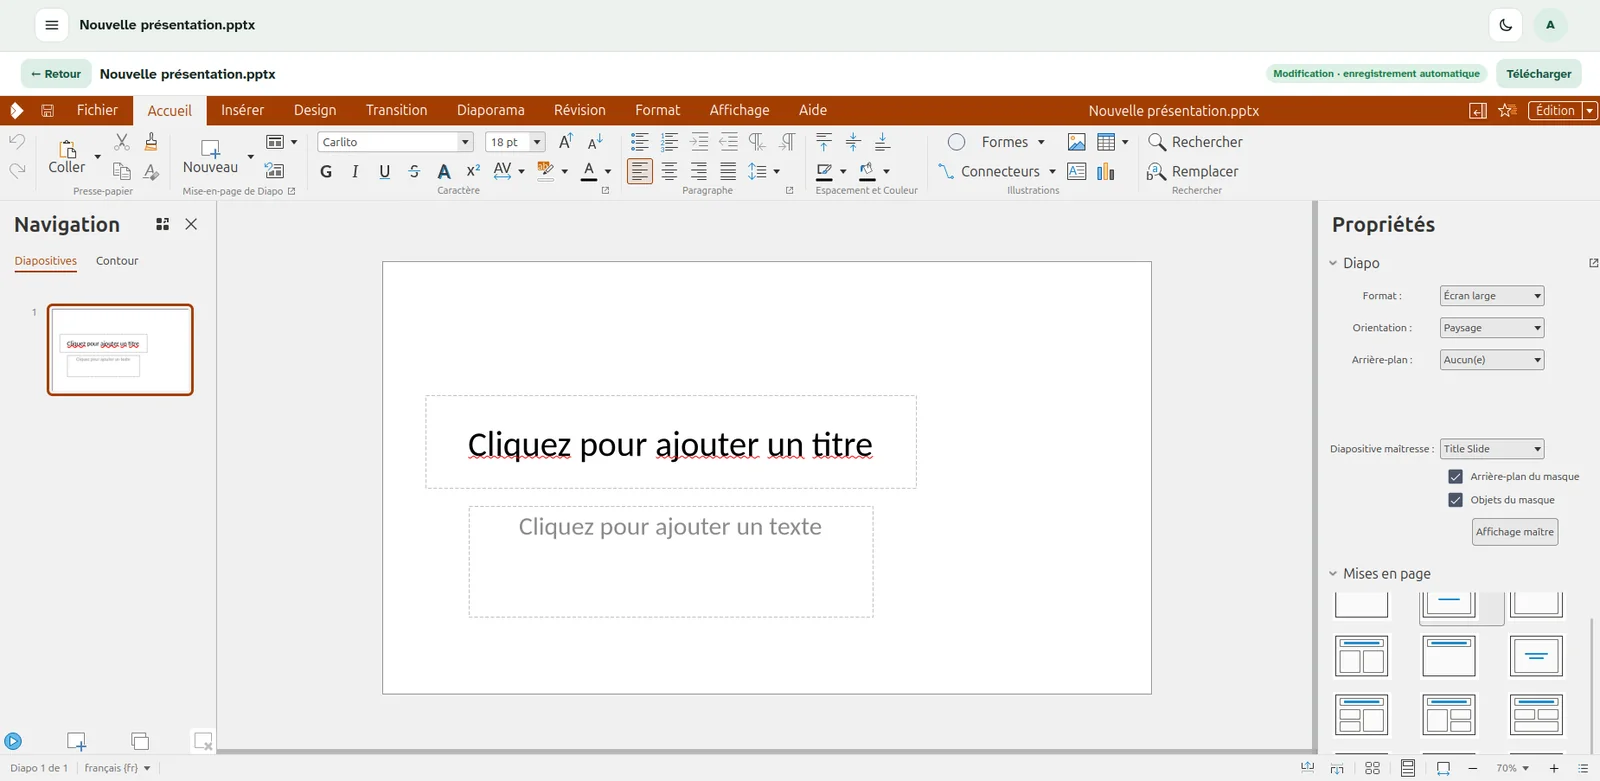Click the center paragraph alignment icon
The height and width of the screenshot is (781, 1600).
point(669,172)
